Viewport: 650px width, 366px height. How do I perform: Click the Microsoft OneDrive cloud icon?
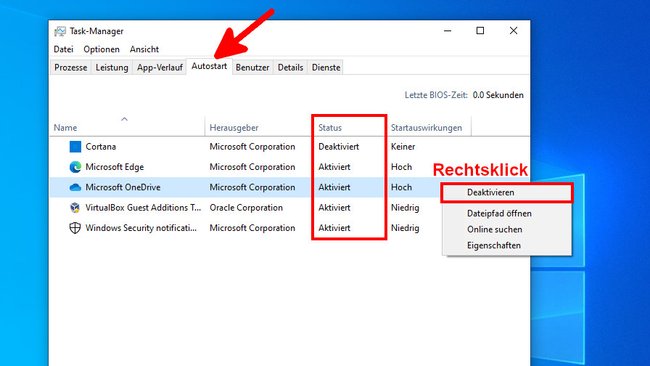coord(75,187)
